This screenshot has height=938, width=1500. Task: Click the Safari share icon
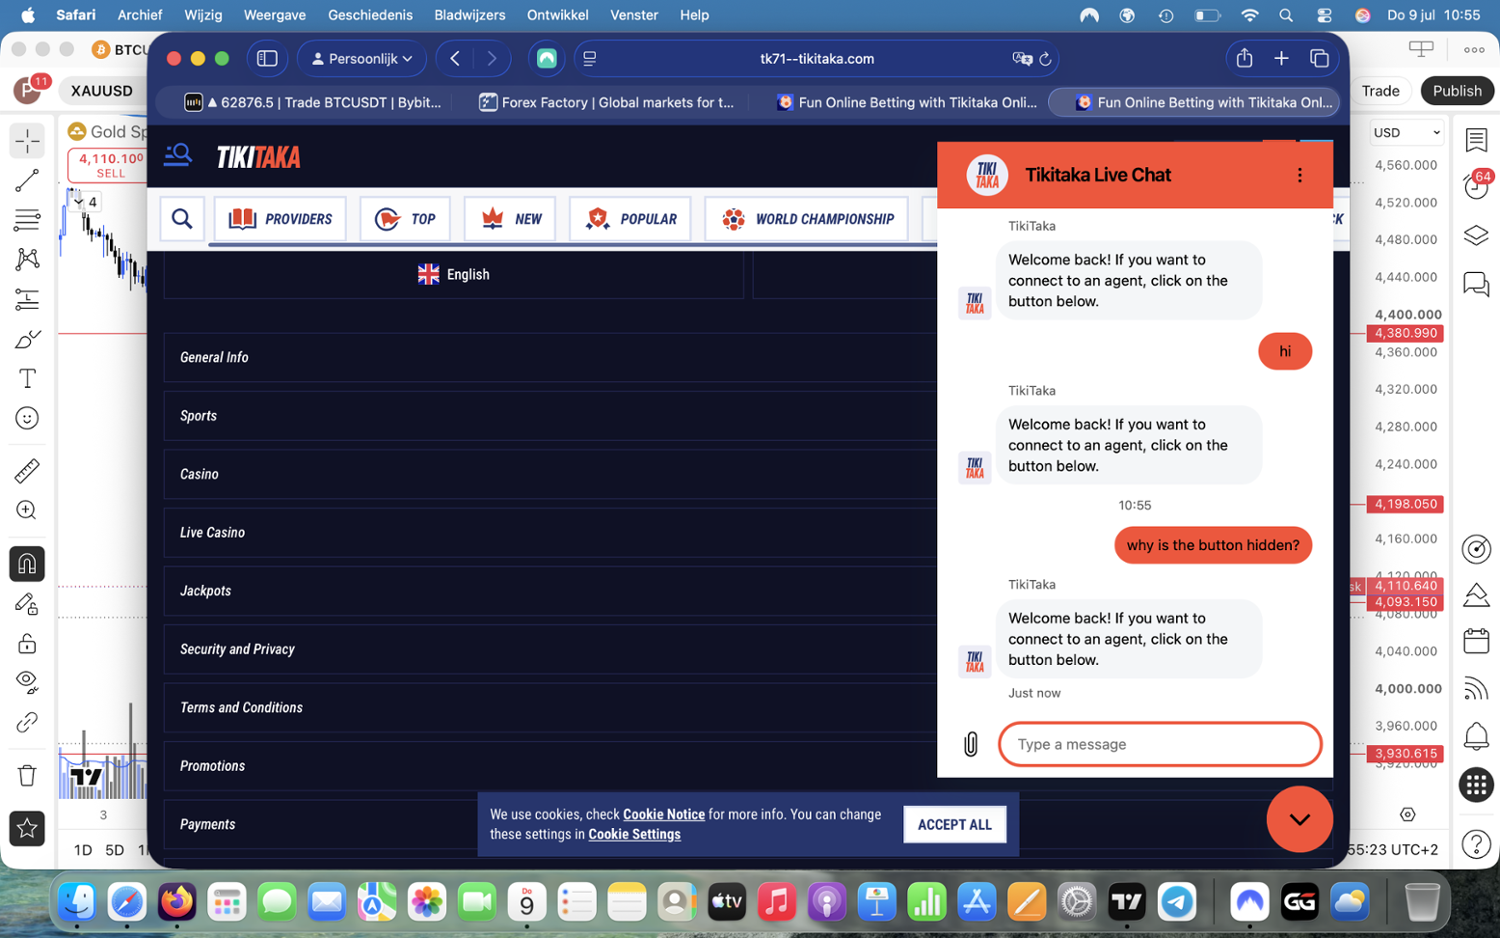tap(1244, 58)
